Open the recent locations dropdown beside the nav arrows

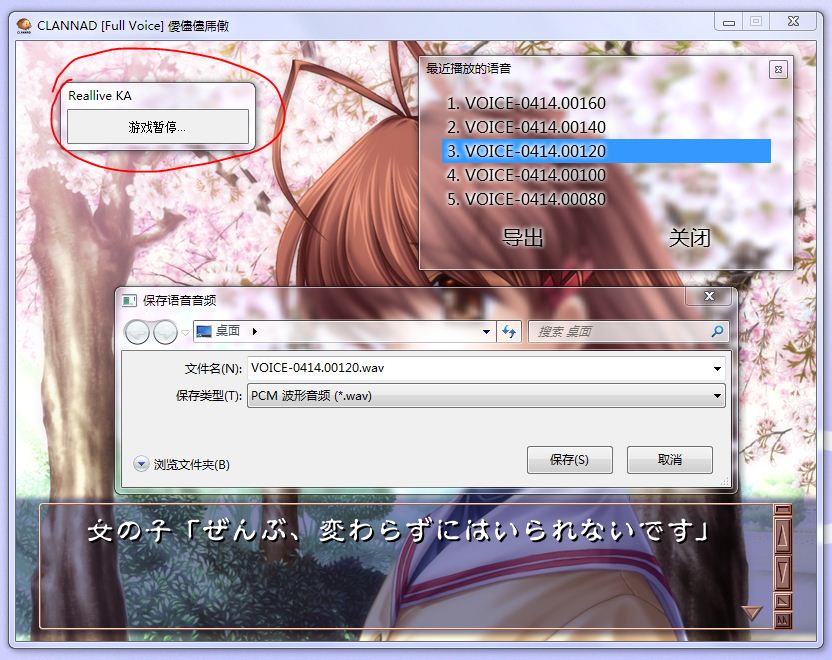coord(185,333)
